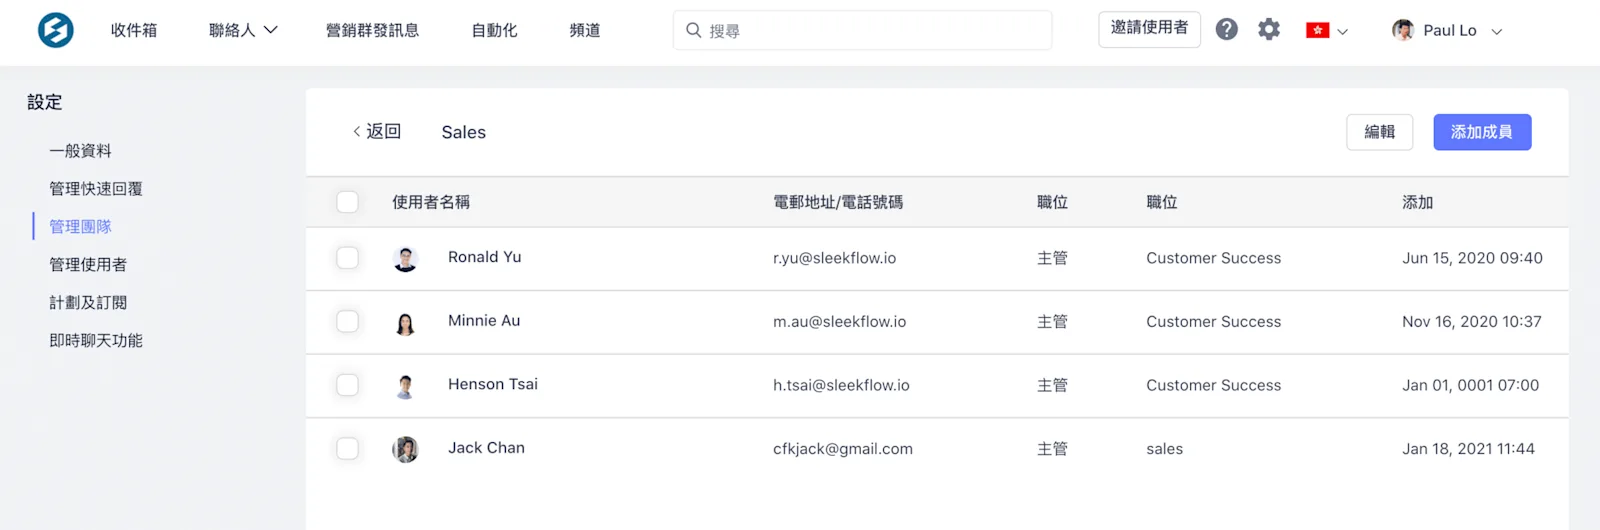Click email r.yu@sleekflow.io
The height and width of the screenshot is (530, 1600).
(834, 258)
